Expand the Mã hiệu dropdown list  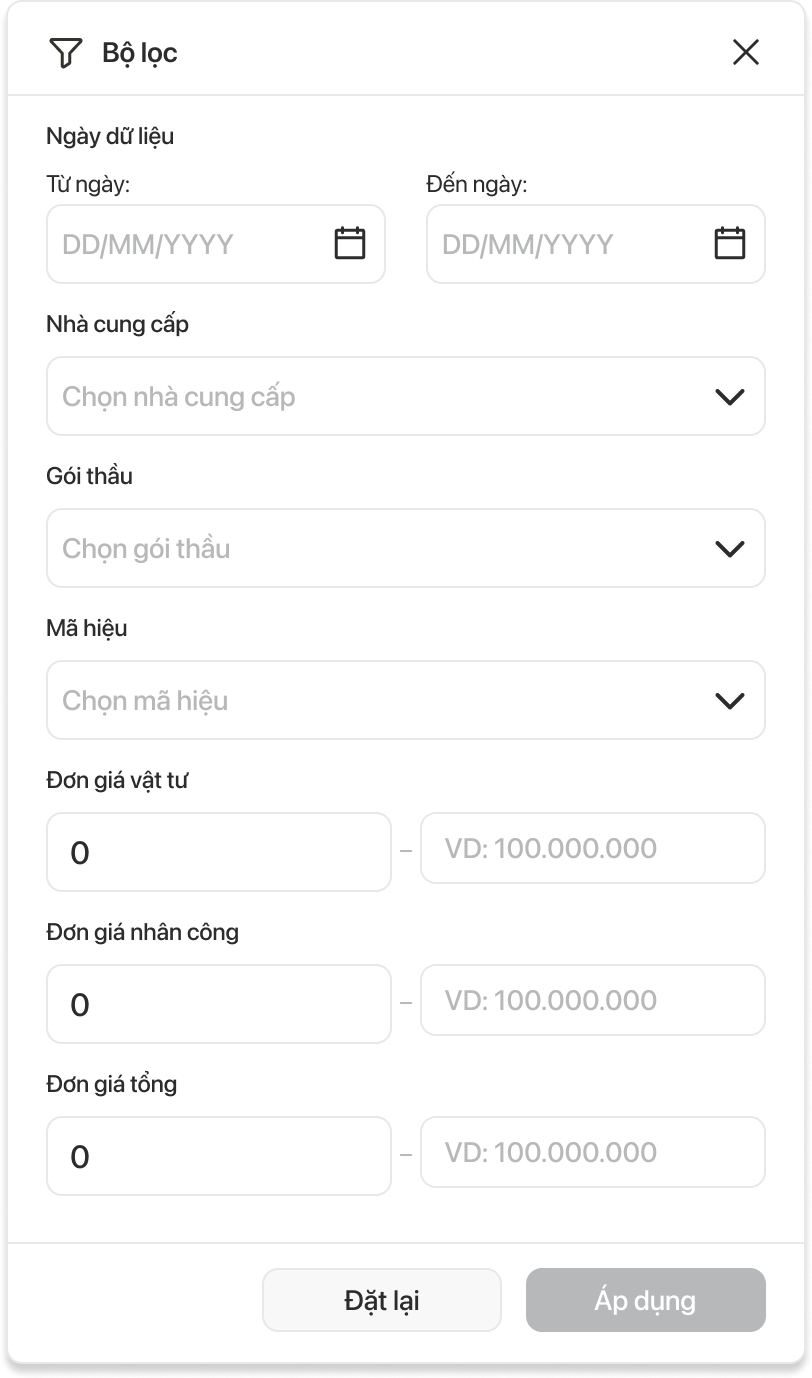(380, 700)
